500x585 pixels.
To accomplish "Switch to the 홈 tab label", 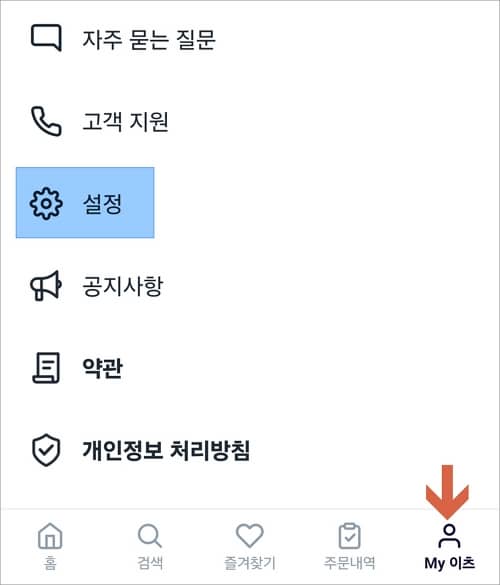I will click(50, 563).
